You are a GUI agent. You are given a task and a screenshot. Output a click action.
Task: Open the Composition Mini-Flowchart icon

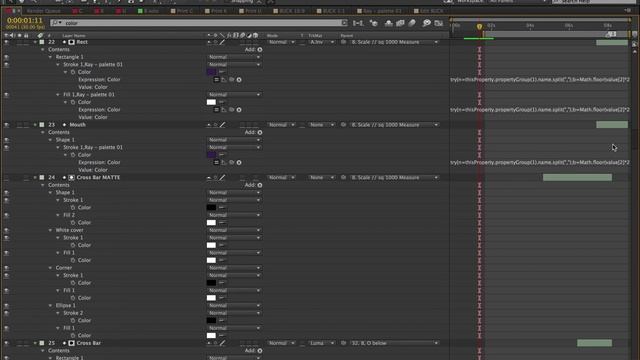(358, 23)
